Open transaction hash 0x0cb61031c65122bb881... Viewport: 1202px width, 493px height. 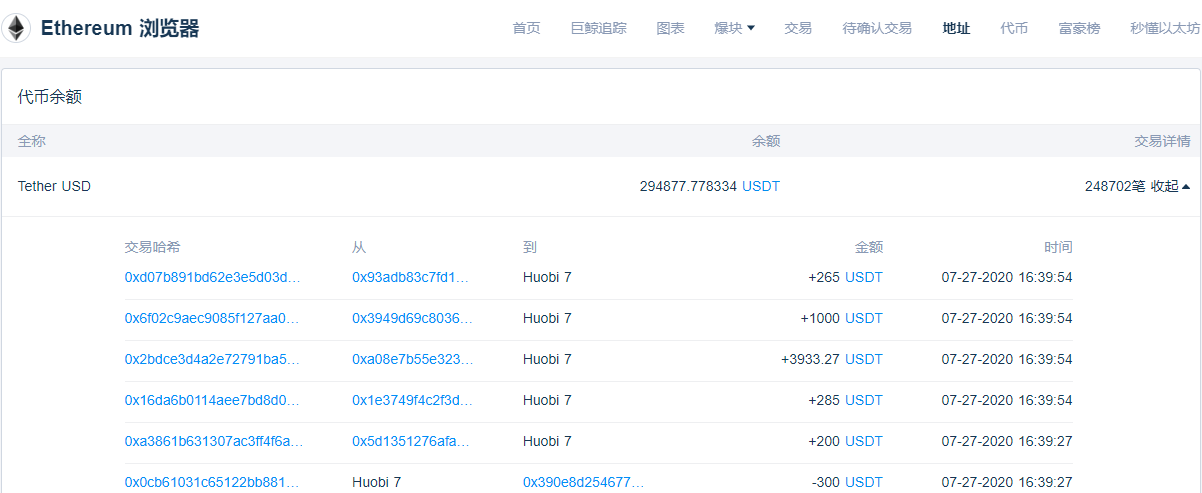tap(212, 482)
